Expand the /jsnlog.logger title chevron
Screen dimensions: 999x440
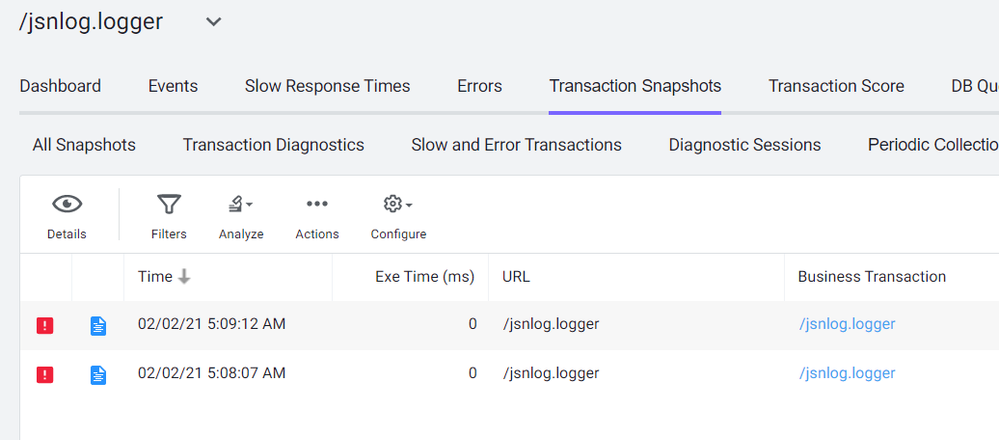tap(213, 22)
